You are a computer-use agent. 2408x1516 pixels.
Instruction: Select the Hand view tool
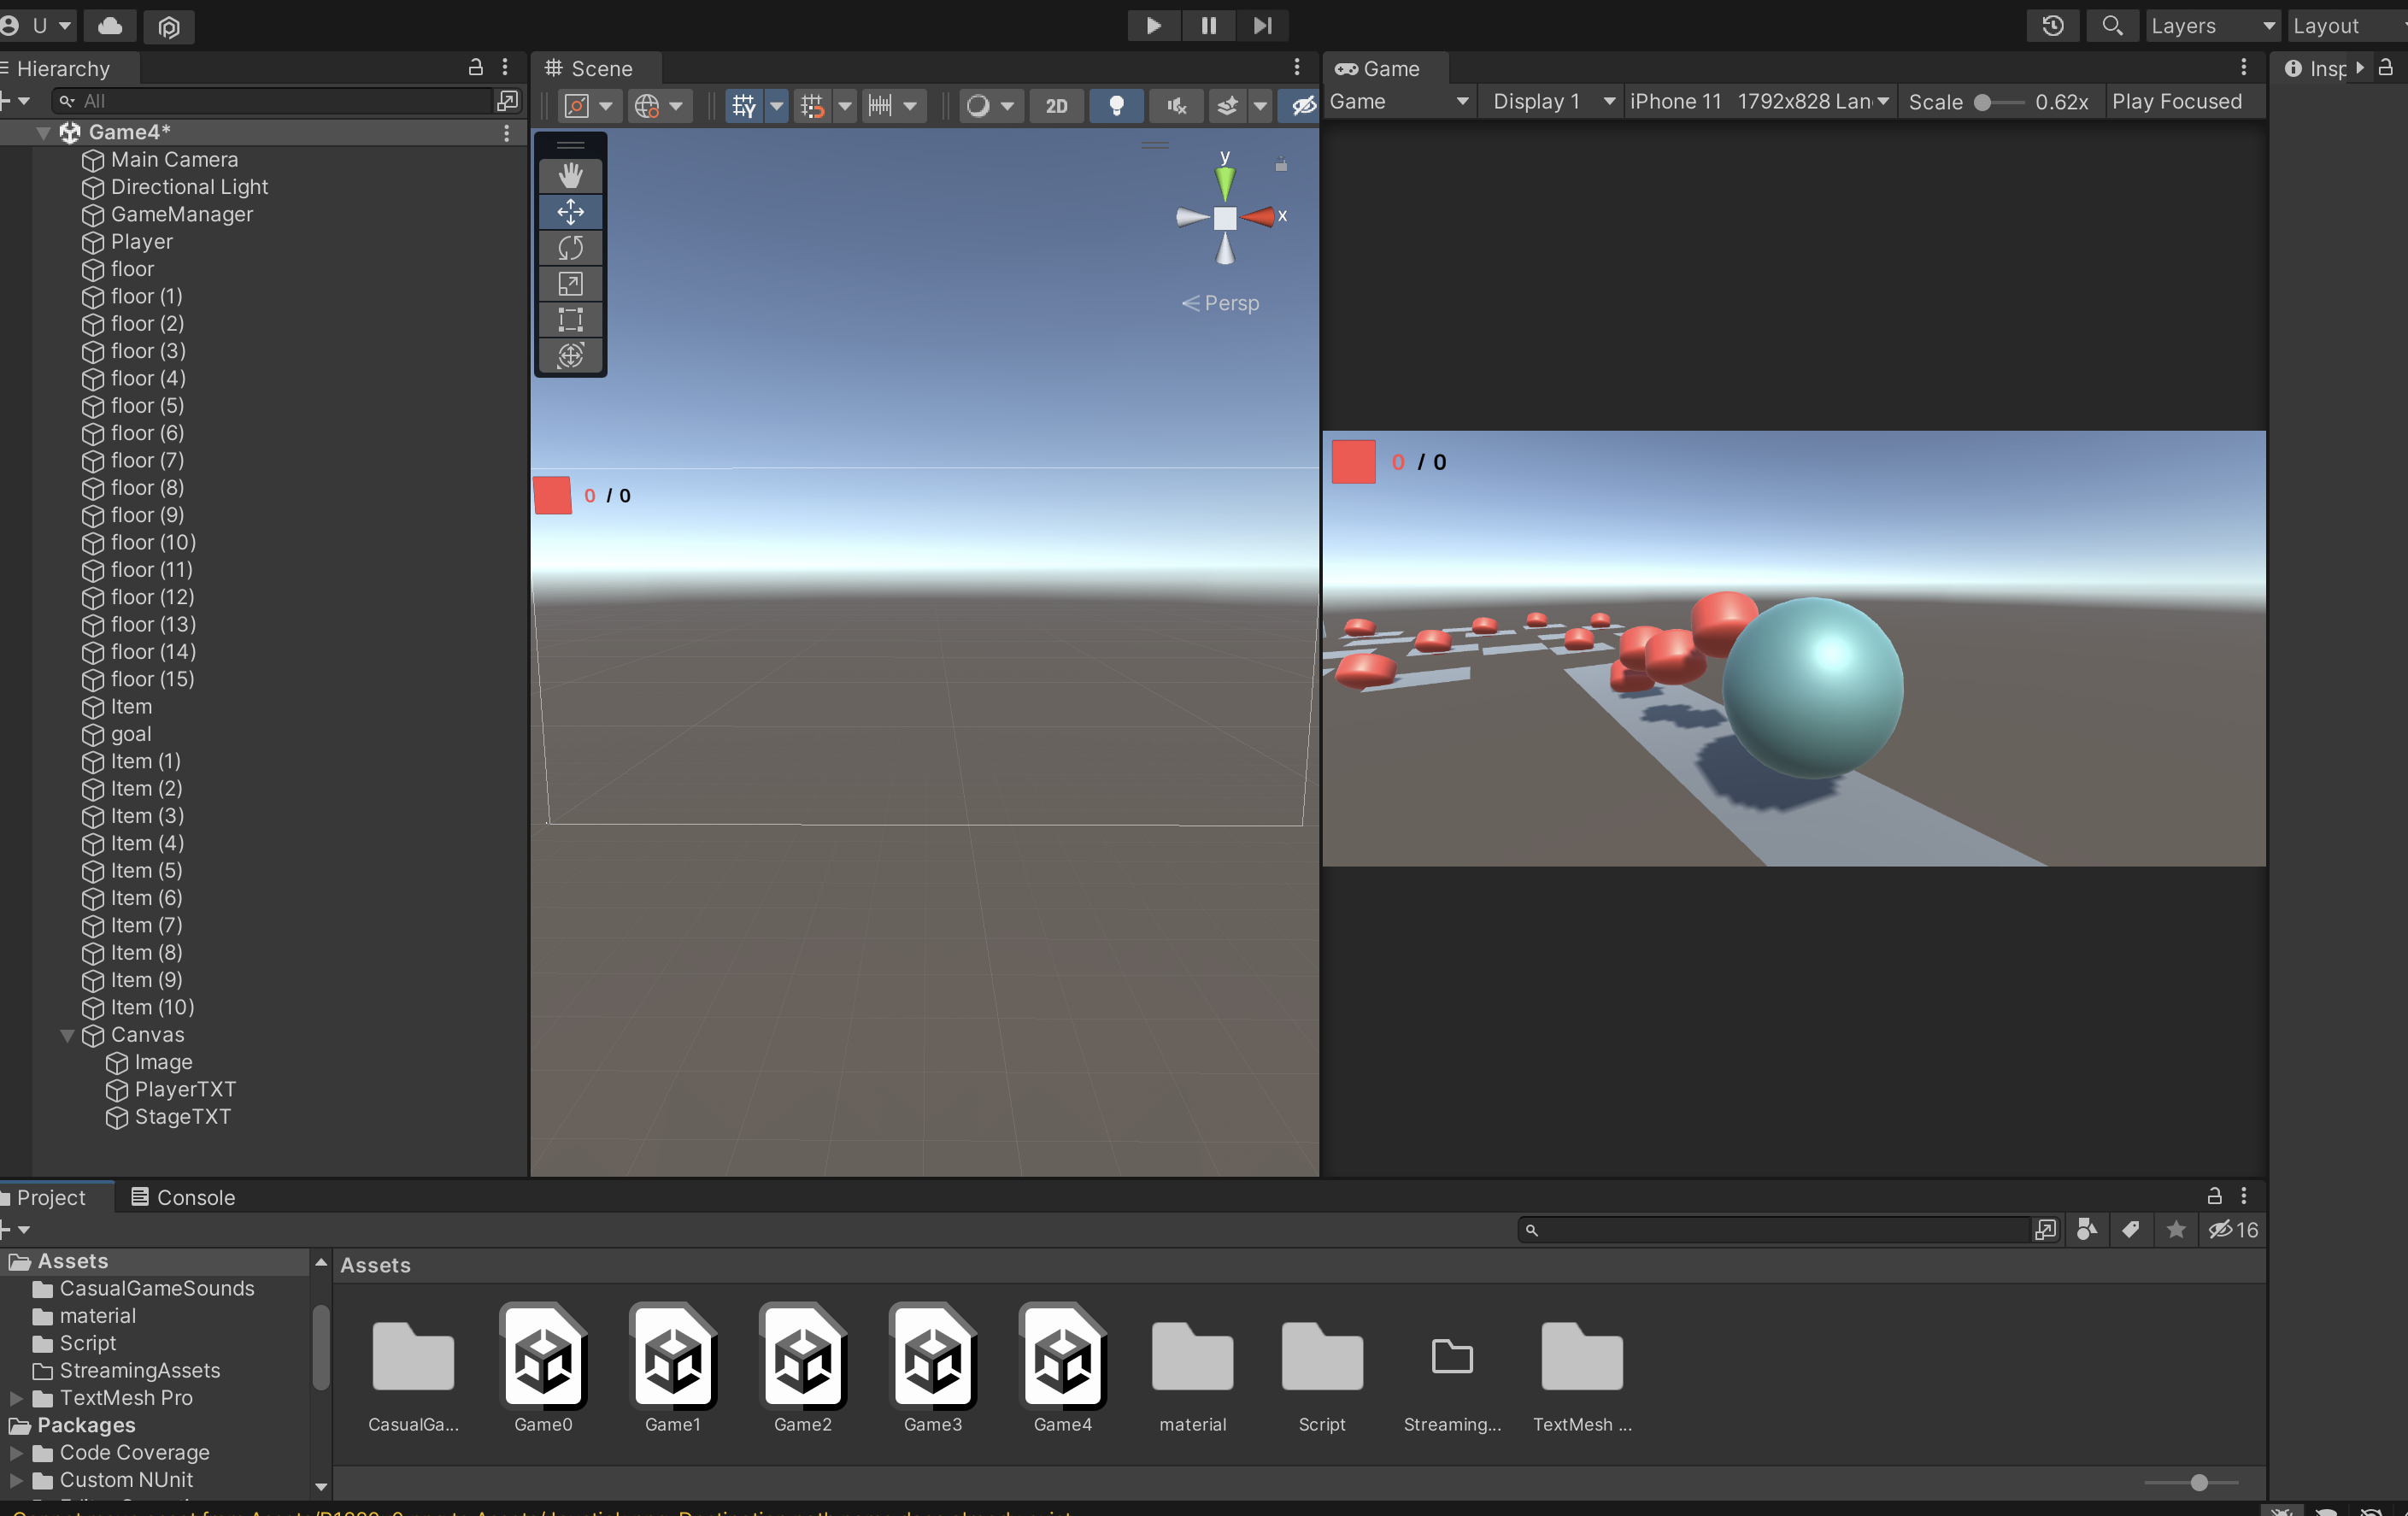point(570,176)
